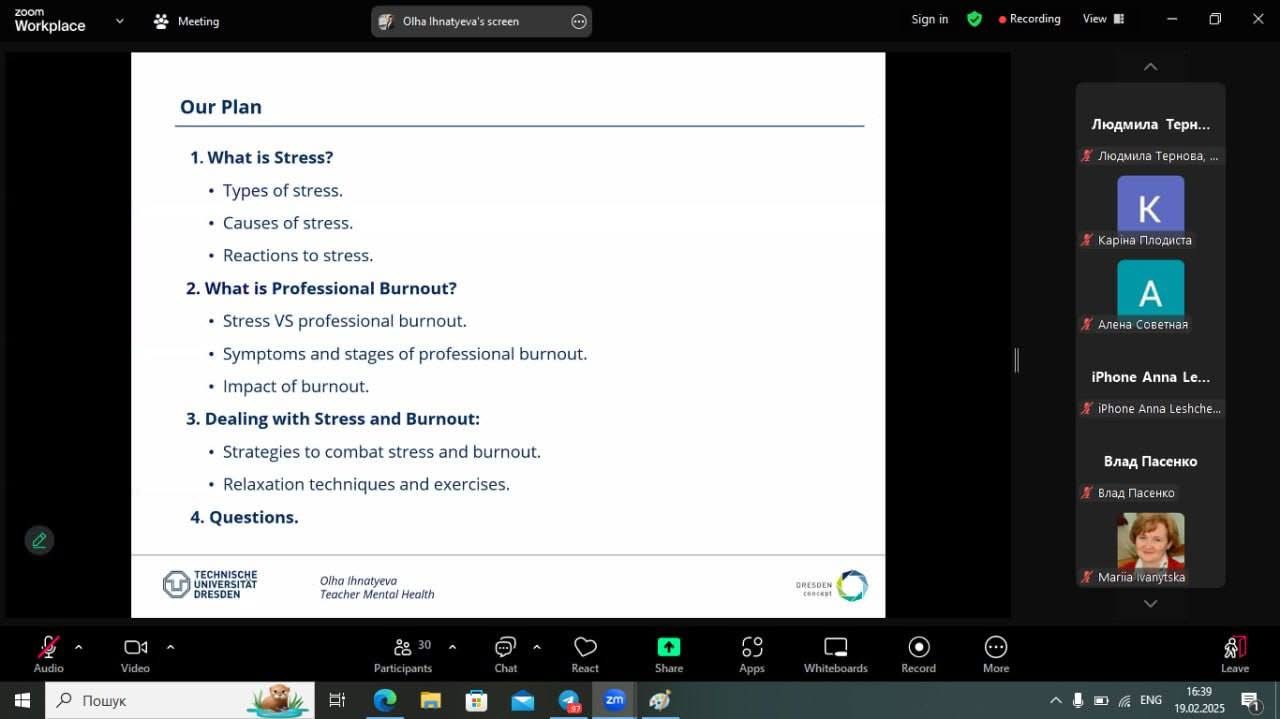Select Влад Пасенко's participant tile
This screenshot has height=719, width=1280.
point(1150,462)
